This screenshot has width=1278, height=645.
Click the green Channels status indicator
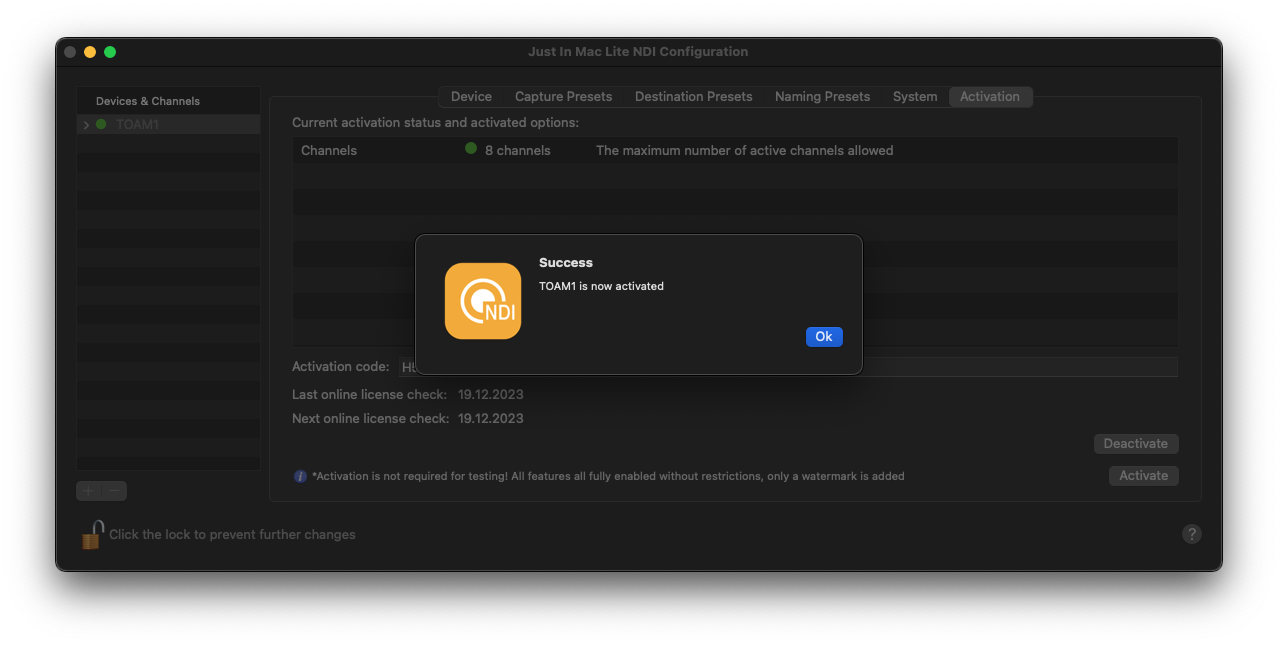pos(471,149)
